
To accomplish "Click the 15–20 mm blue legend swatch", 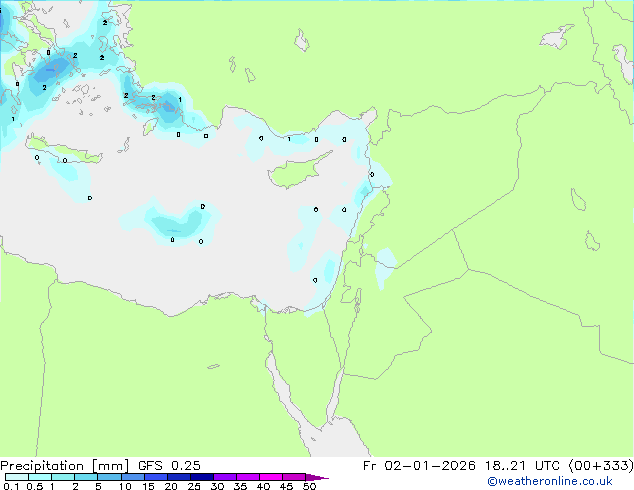I will click(x=156, y=477).
